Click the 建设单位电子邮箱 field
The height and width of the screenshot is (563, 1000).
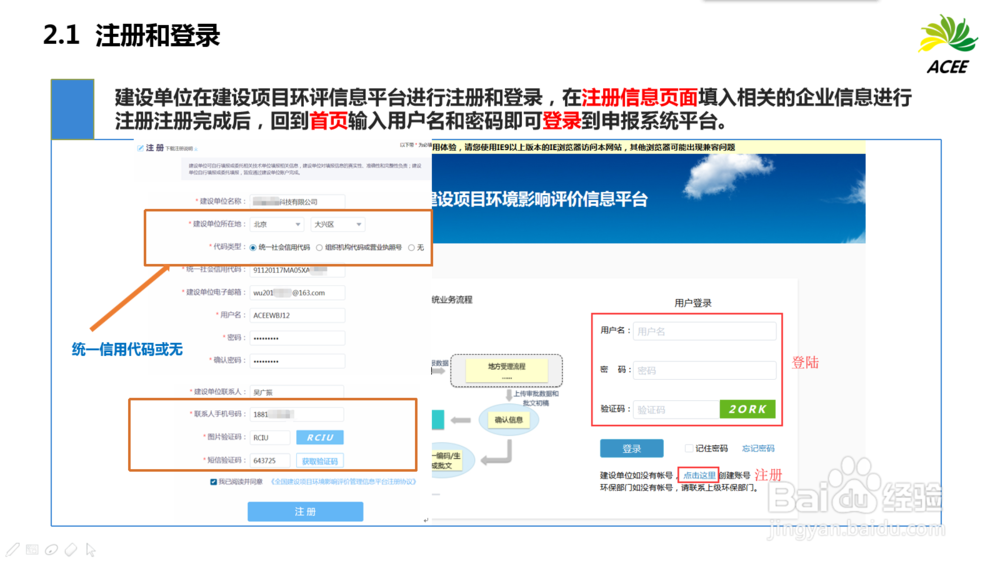tap(297, 293)
